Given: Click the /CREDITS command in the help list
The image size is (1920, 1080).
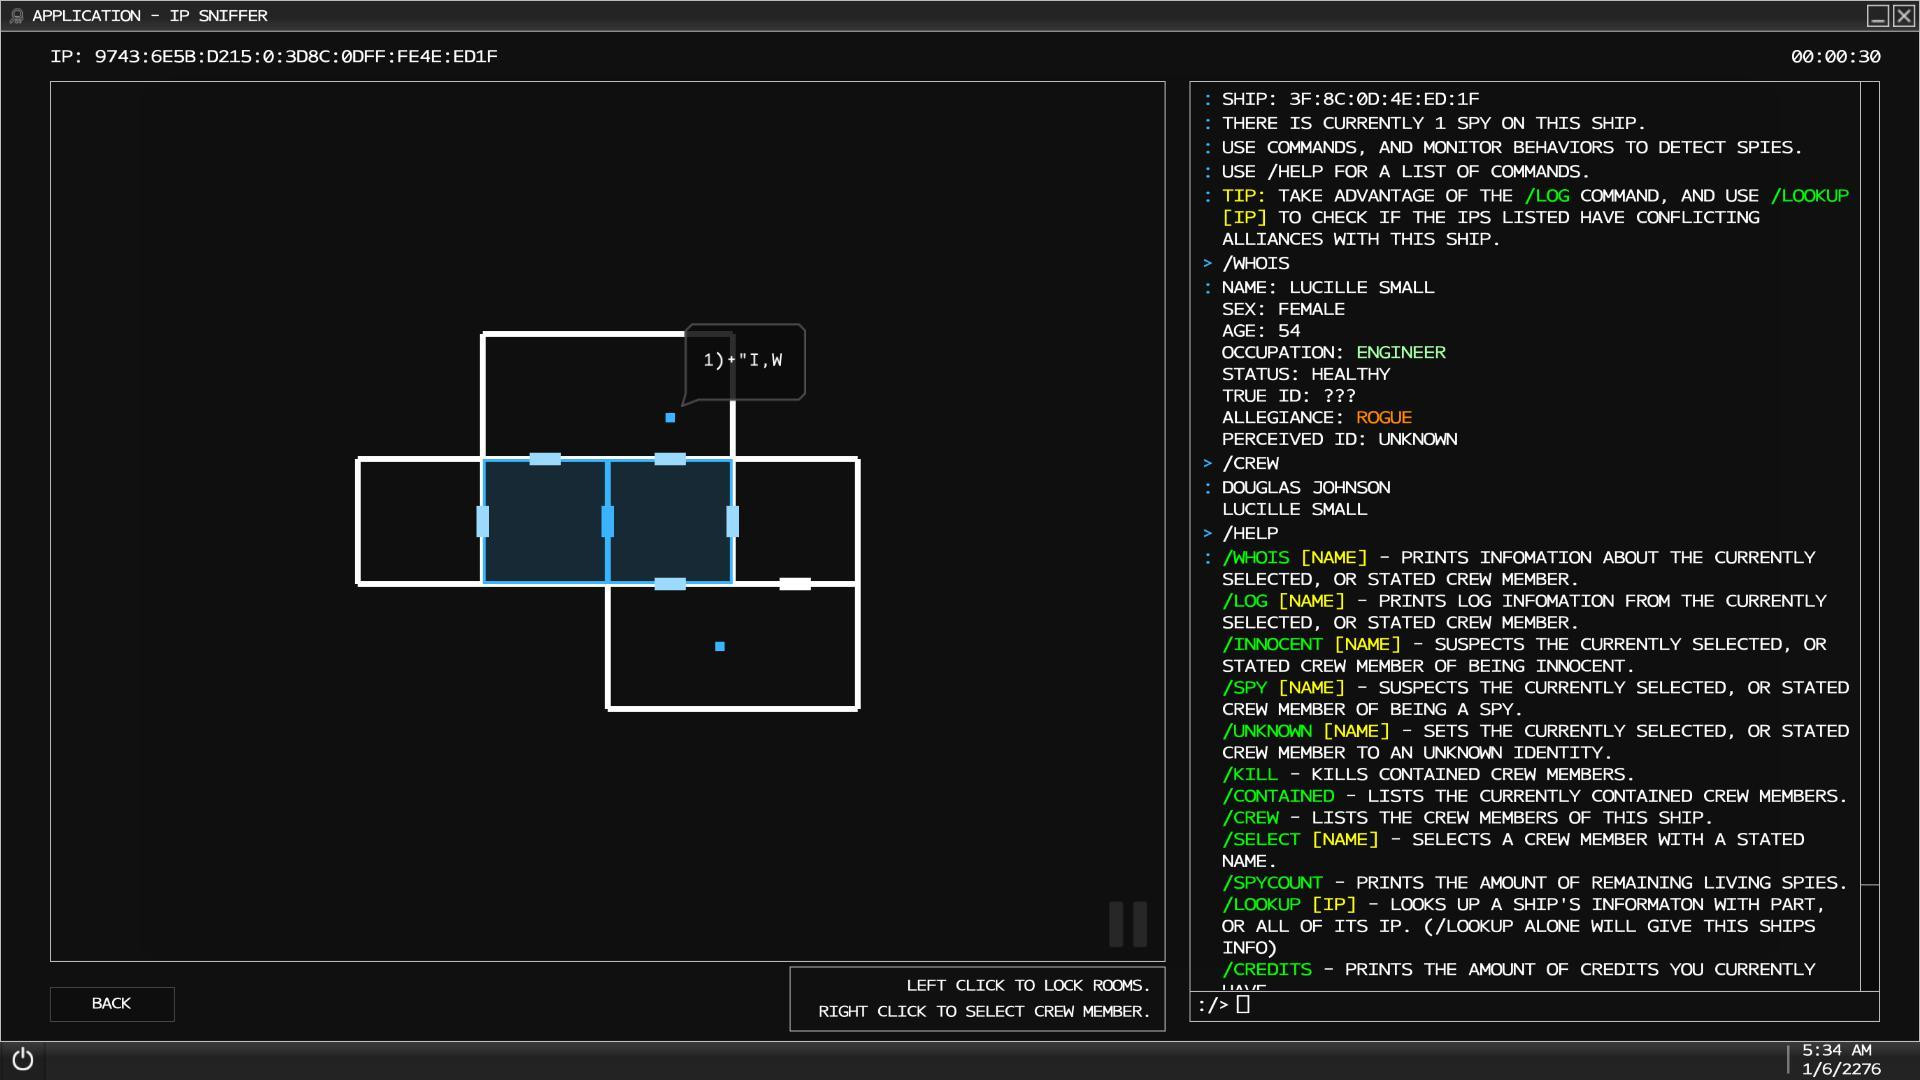Looking at the screenshot, I should pyautogui.click(x=1267, y=970).
